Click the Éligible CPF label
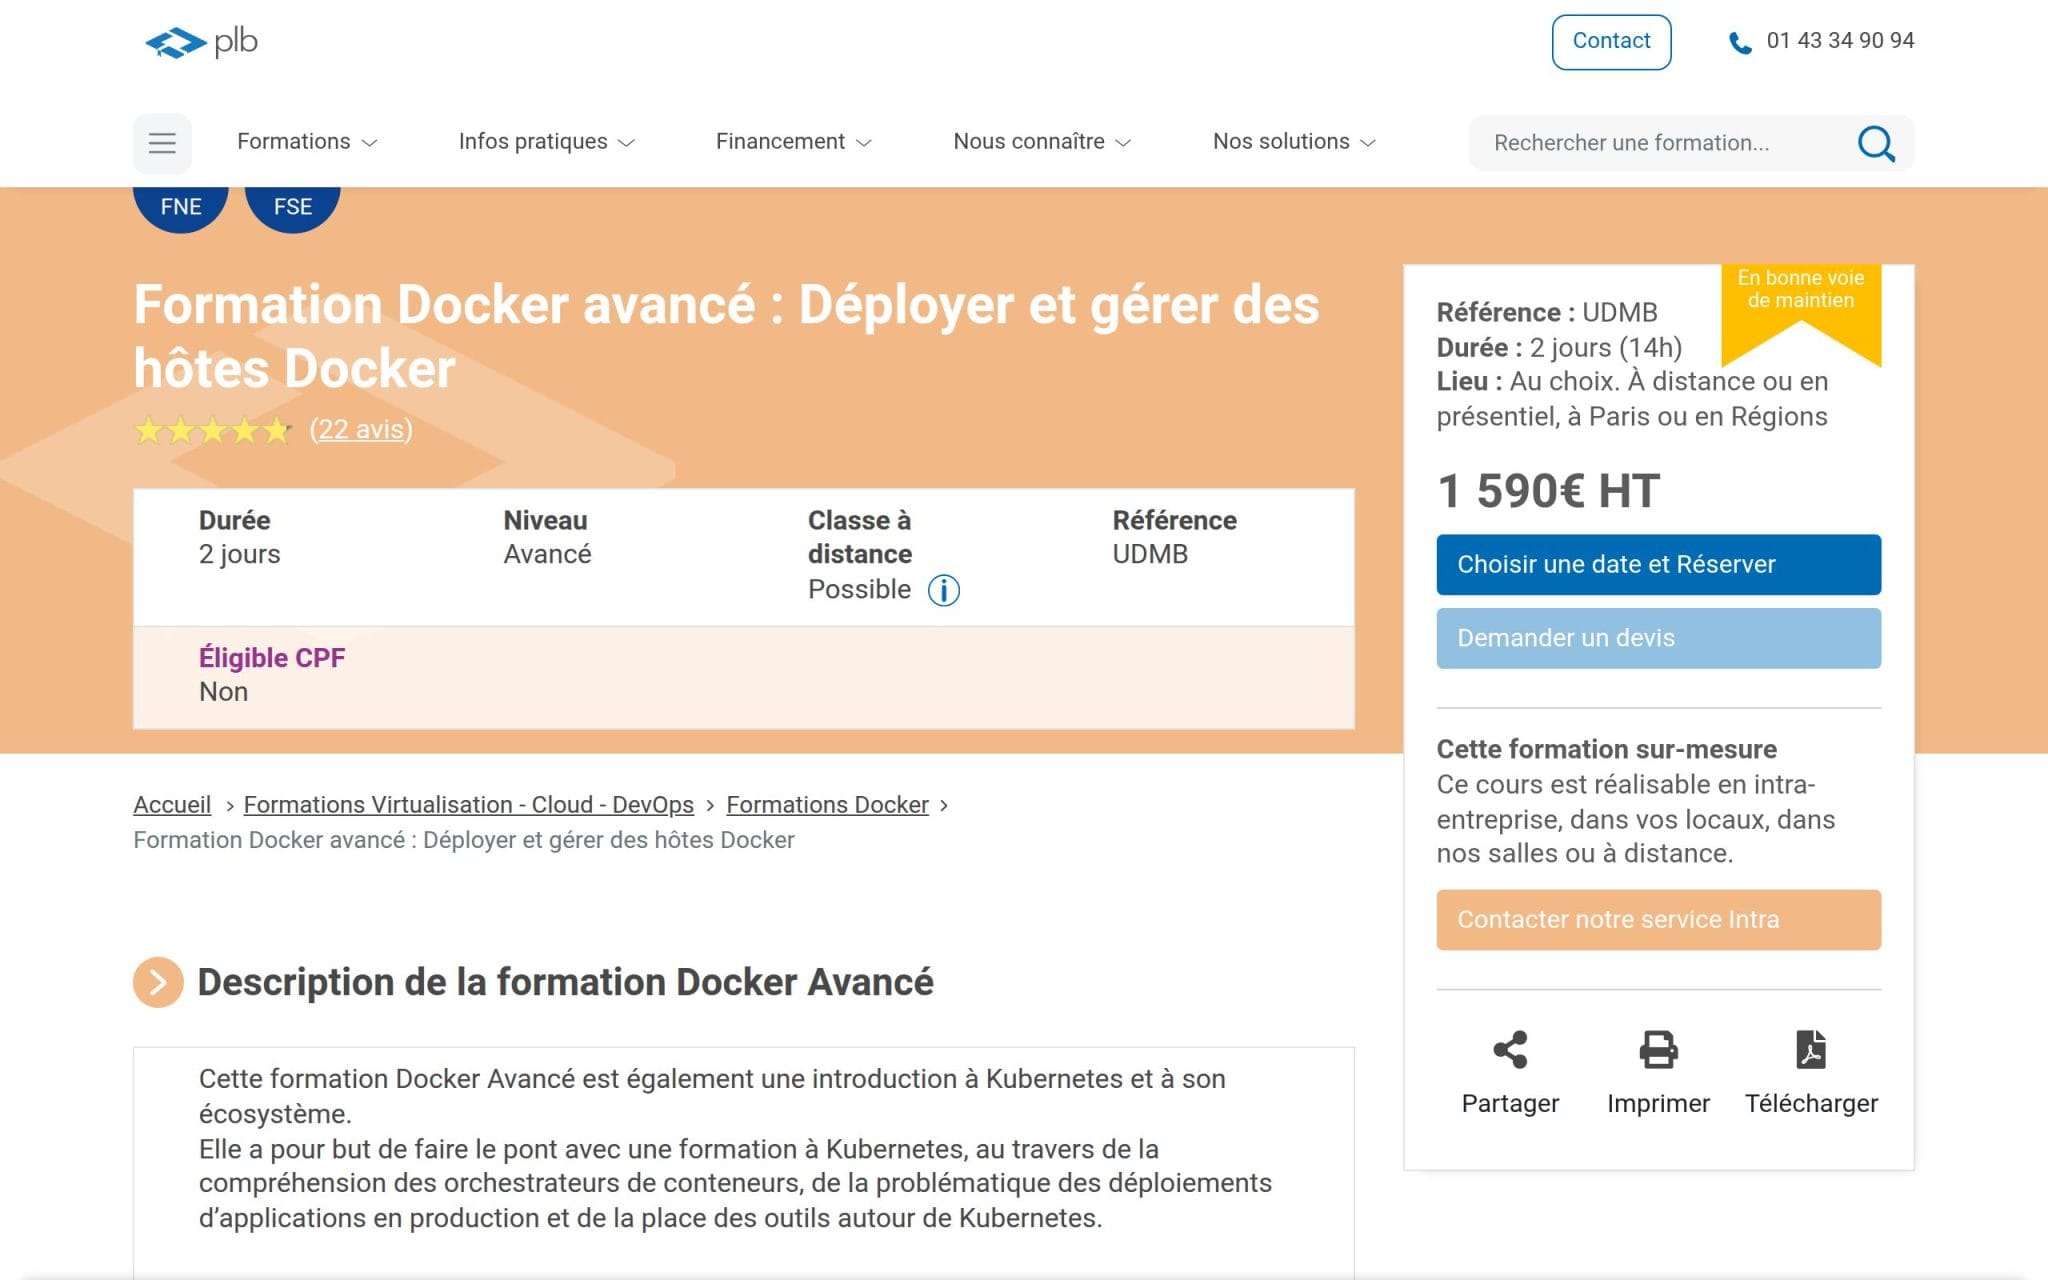The height and width of the screenshot is (1280, 2048). (272, 658)
